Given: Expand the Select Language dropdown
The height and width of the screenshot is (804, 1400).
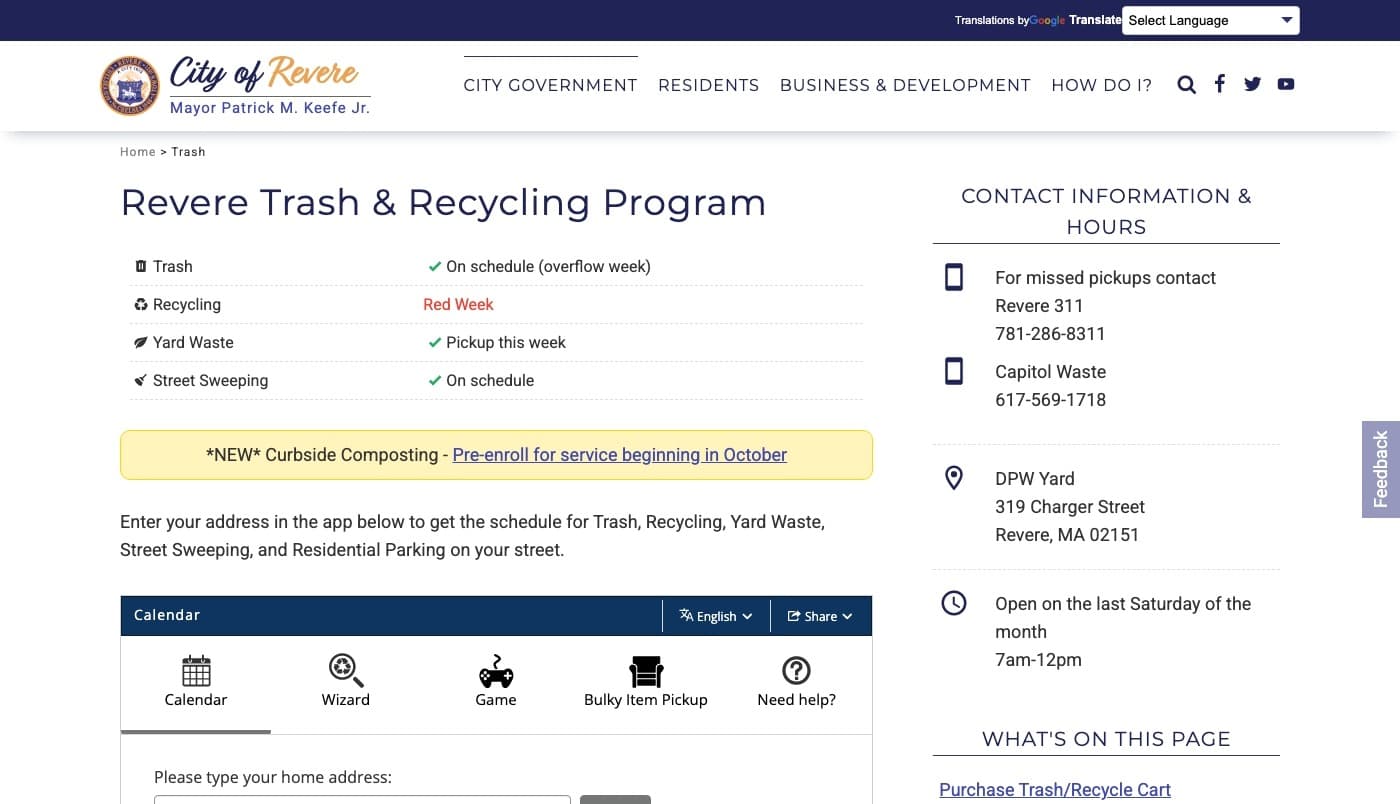Looking at the screenshot, I should [x=1210, y=21].
